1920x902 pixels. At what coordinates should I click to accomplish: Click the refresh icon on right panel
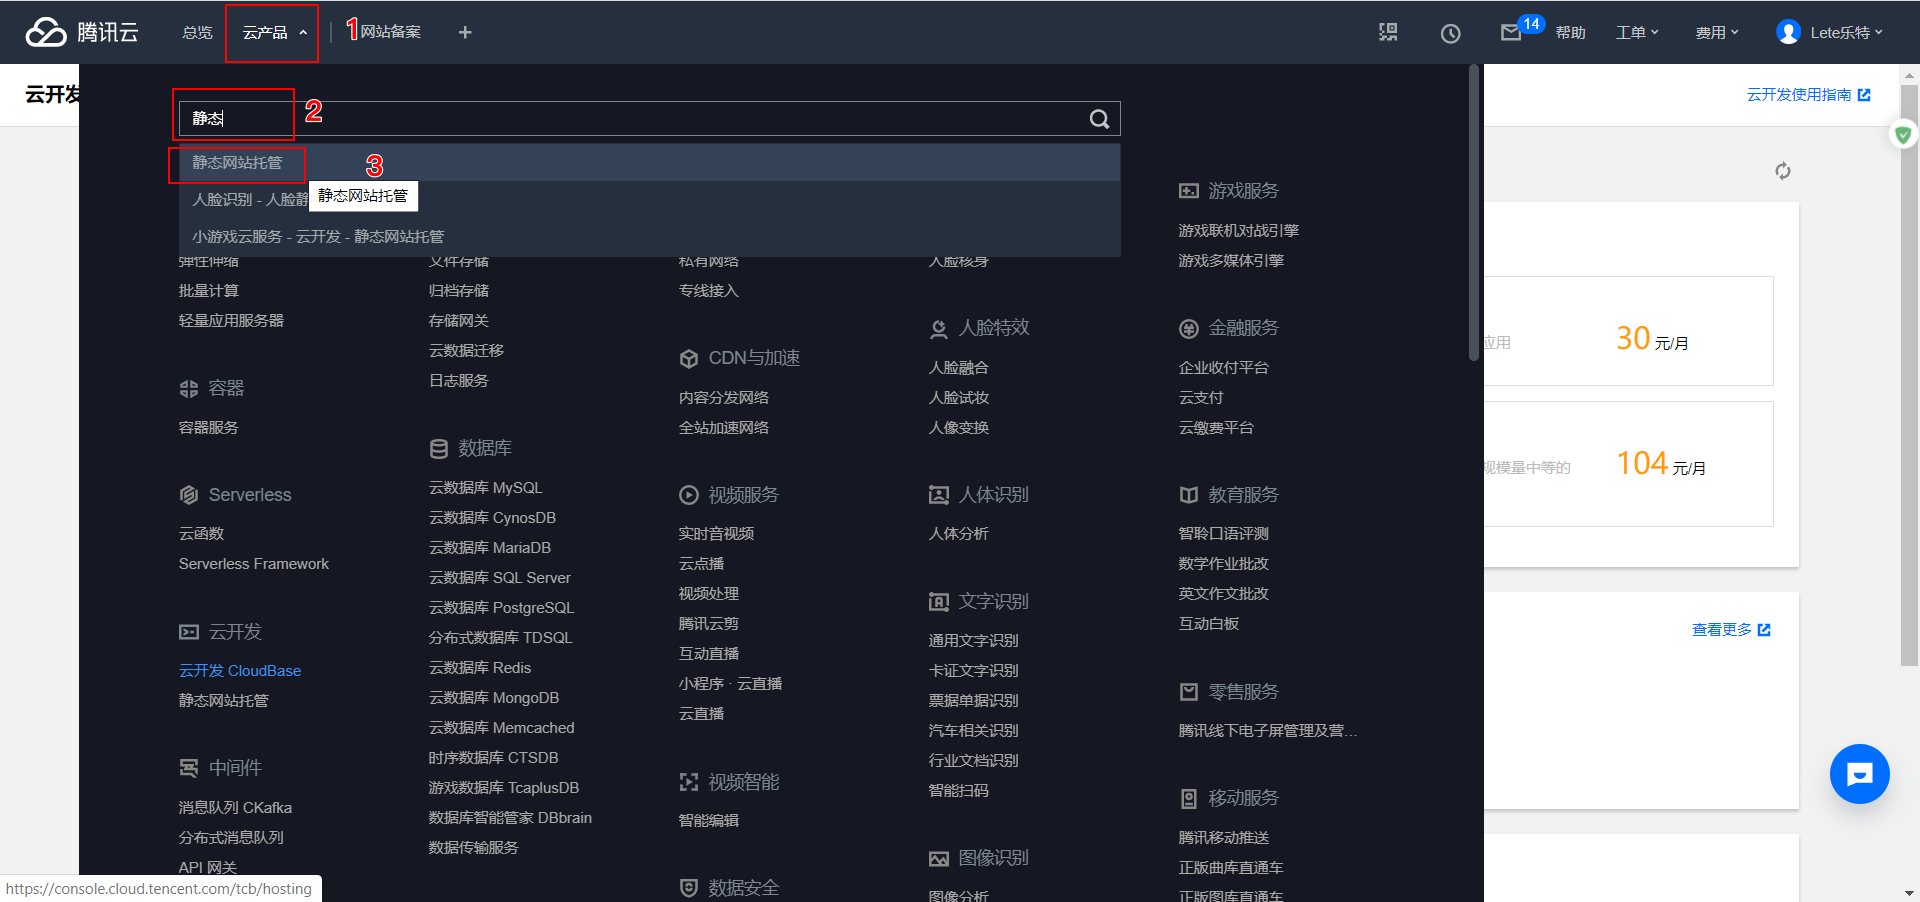(1782, 171)
